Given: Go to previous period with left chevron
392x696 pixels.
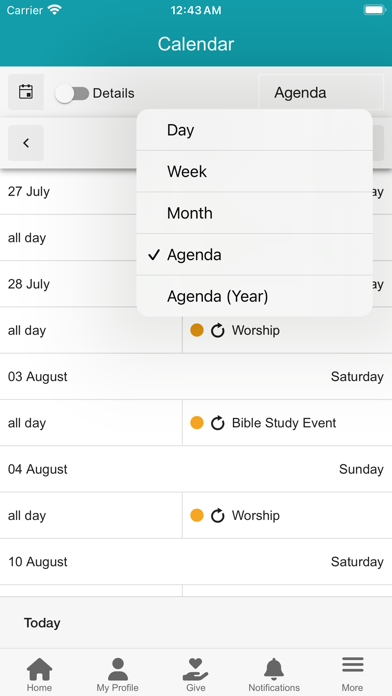Looking at the screenshot, I should [26, 143].
